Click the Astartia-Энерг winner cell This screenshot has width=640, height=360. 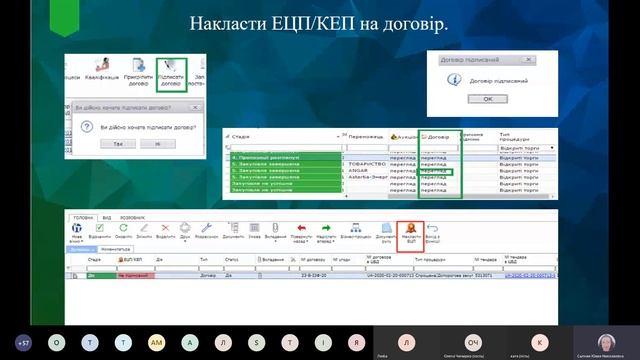pos(368,177)
